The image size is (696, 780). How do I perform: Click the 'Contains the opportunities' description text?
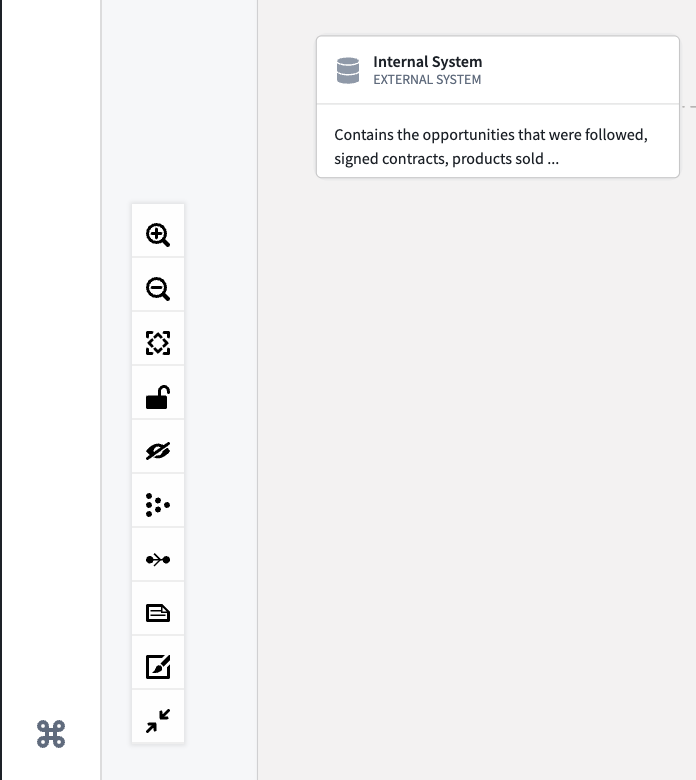tap(491, 146)
